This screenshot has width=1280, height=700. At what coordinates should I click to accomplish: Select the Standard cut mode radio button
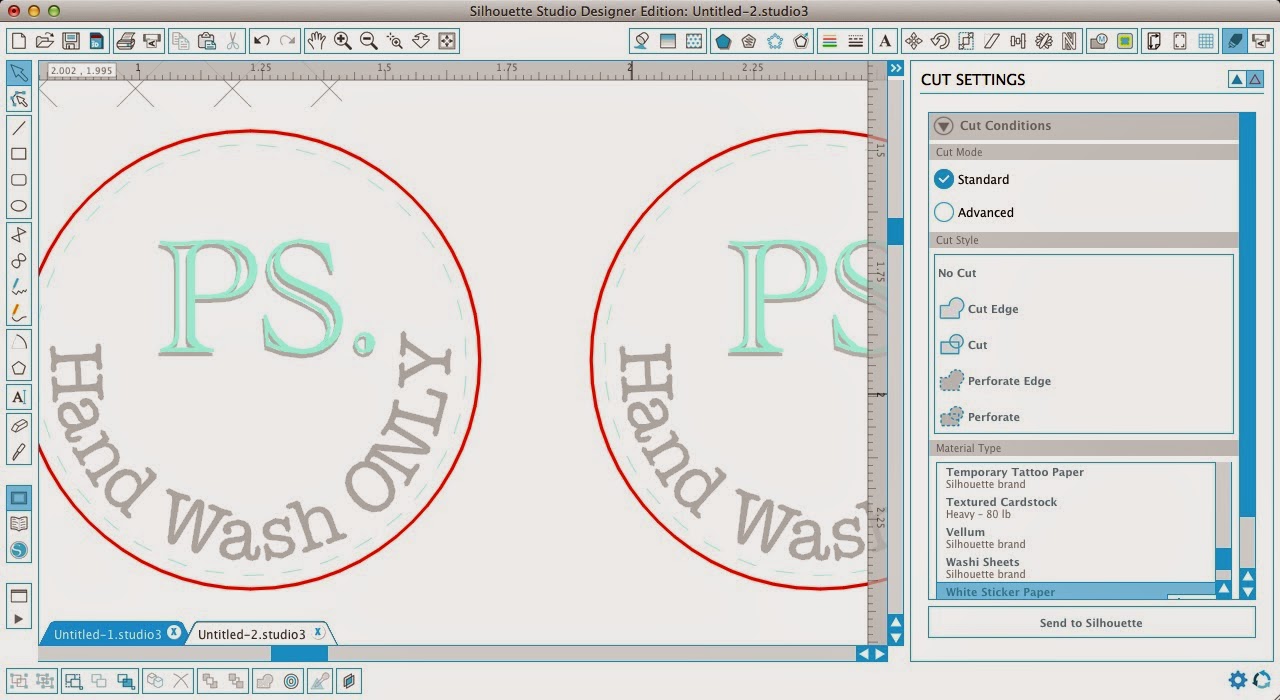coord(943,179)
